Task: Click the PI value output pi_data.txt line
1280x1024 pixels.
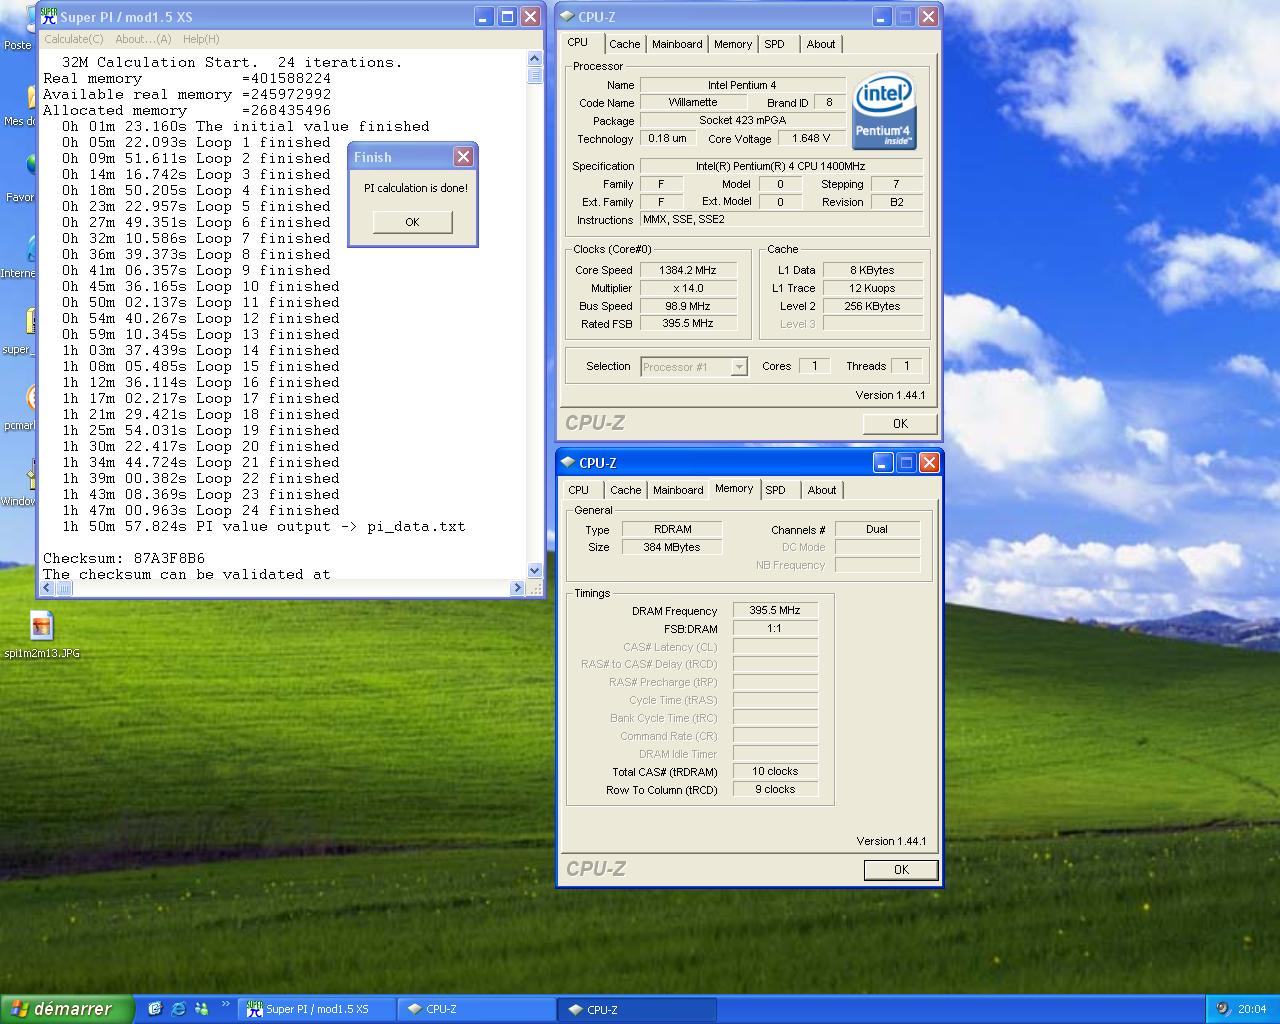Action: pos(263,526)
